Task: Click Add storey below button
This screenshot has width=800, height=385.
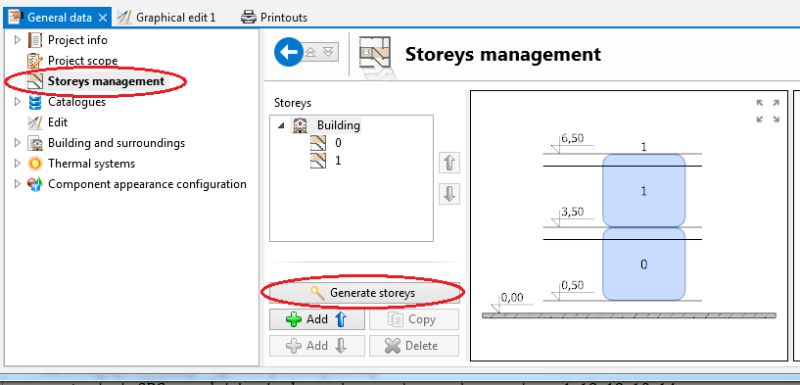Action: (x=317, y=346)
